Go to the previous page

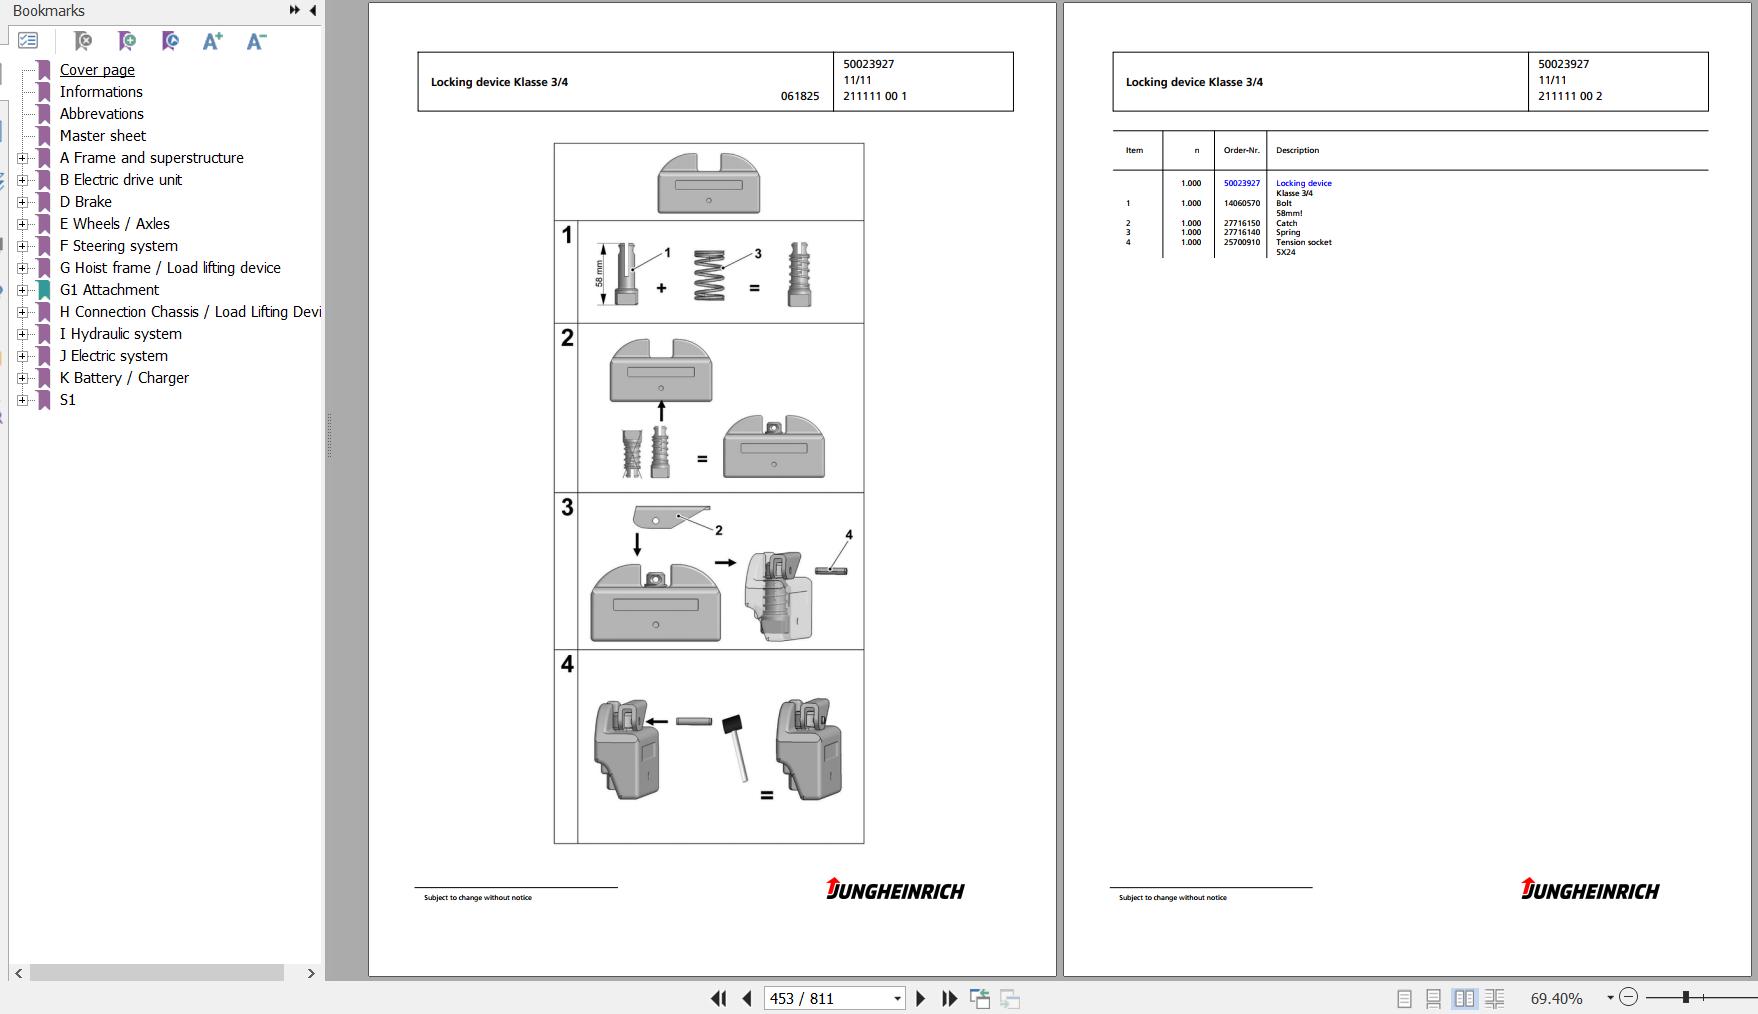coord(747,998)
